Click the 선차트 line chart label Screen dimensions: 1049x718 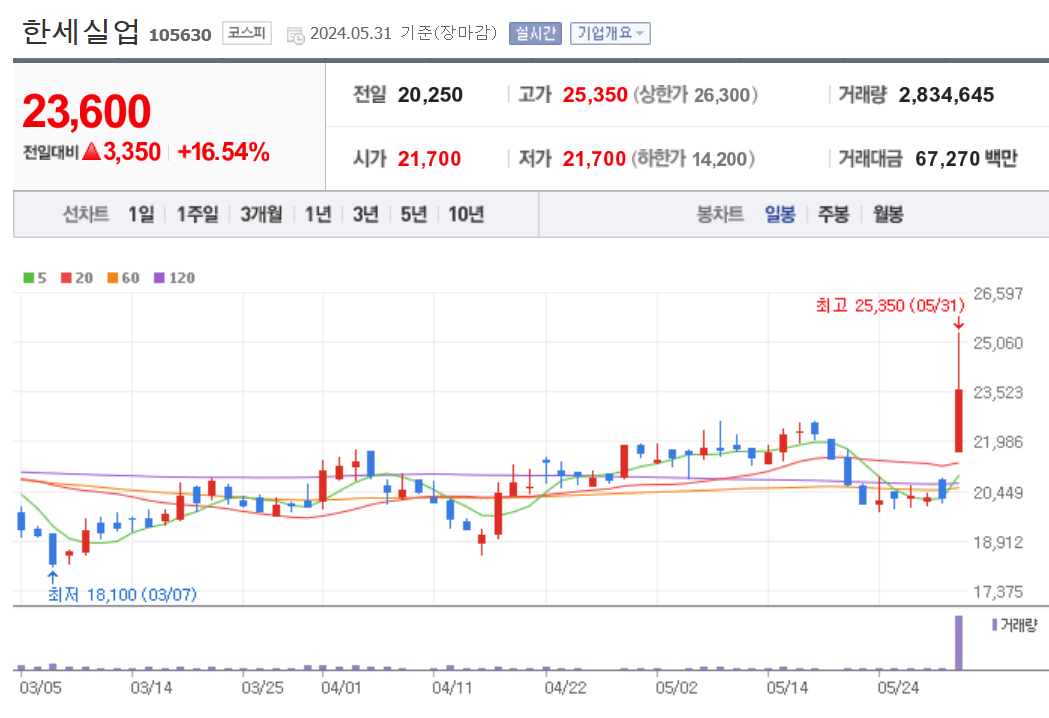(86, 214)
